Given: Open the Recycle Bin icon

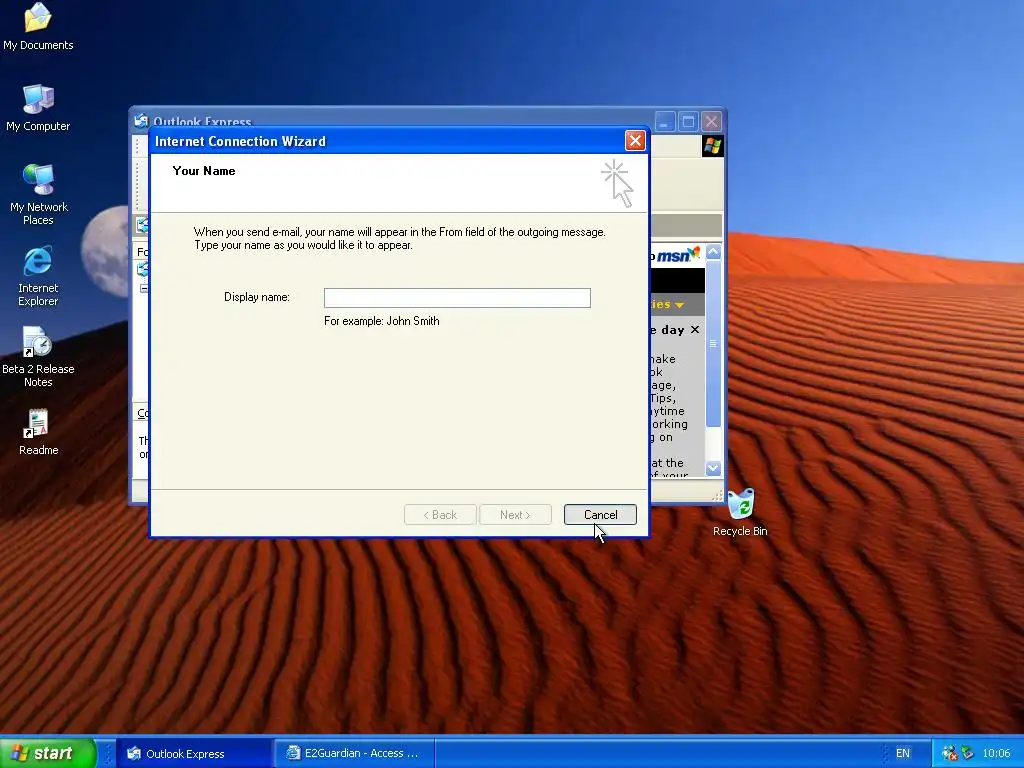Looking at the screenshot, I should (x=740, y=513).
